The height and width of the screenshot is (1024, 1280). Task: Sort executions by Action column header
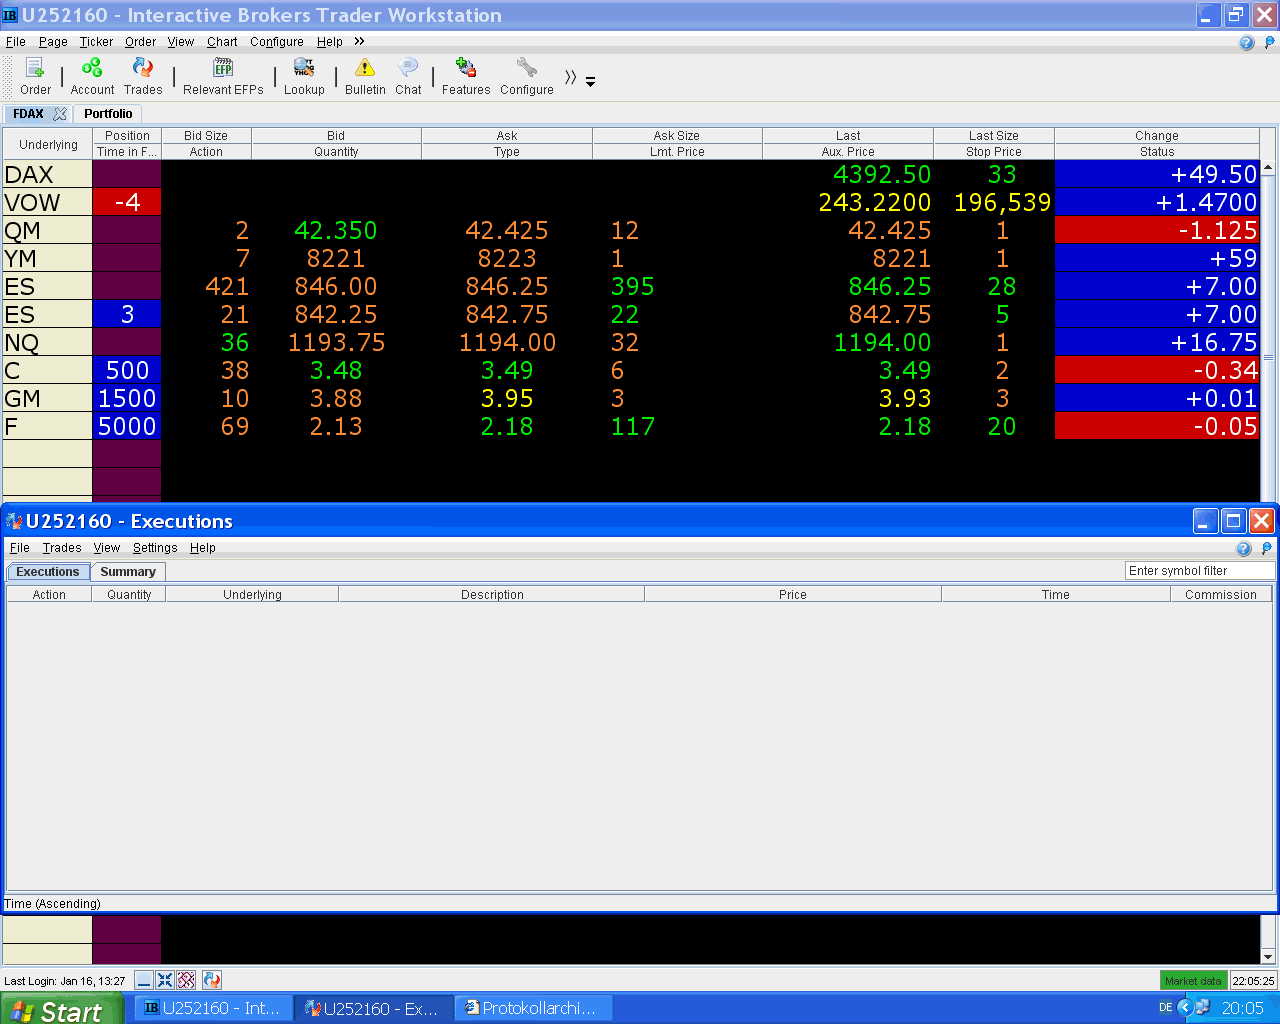point(49,594)
